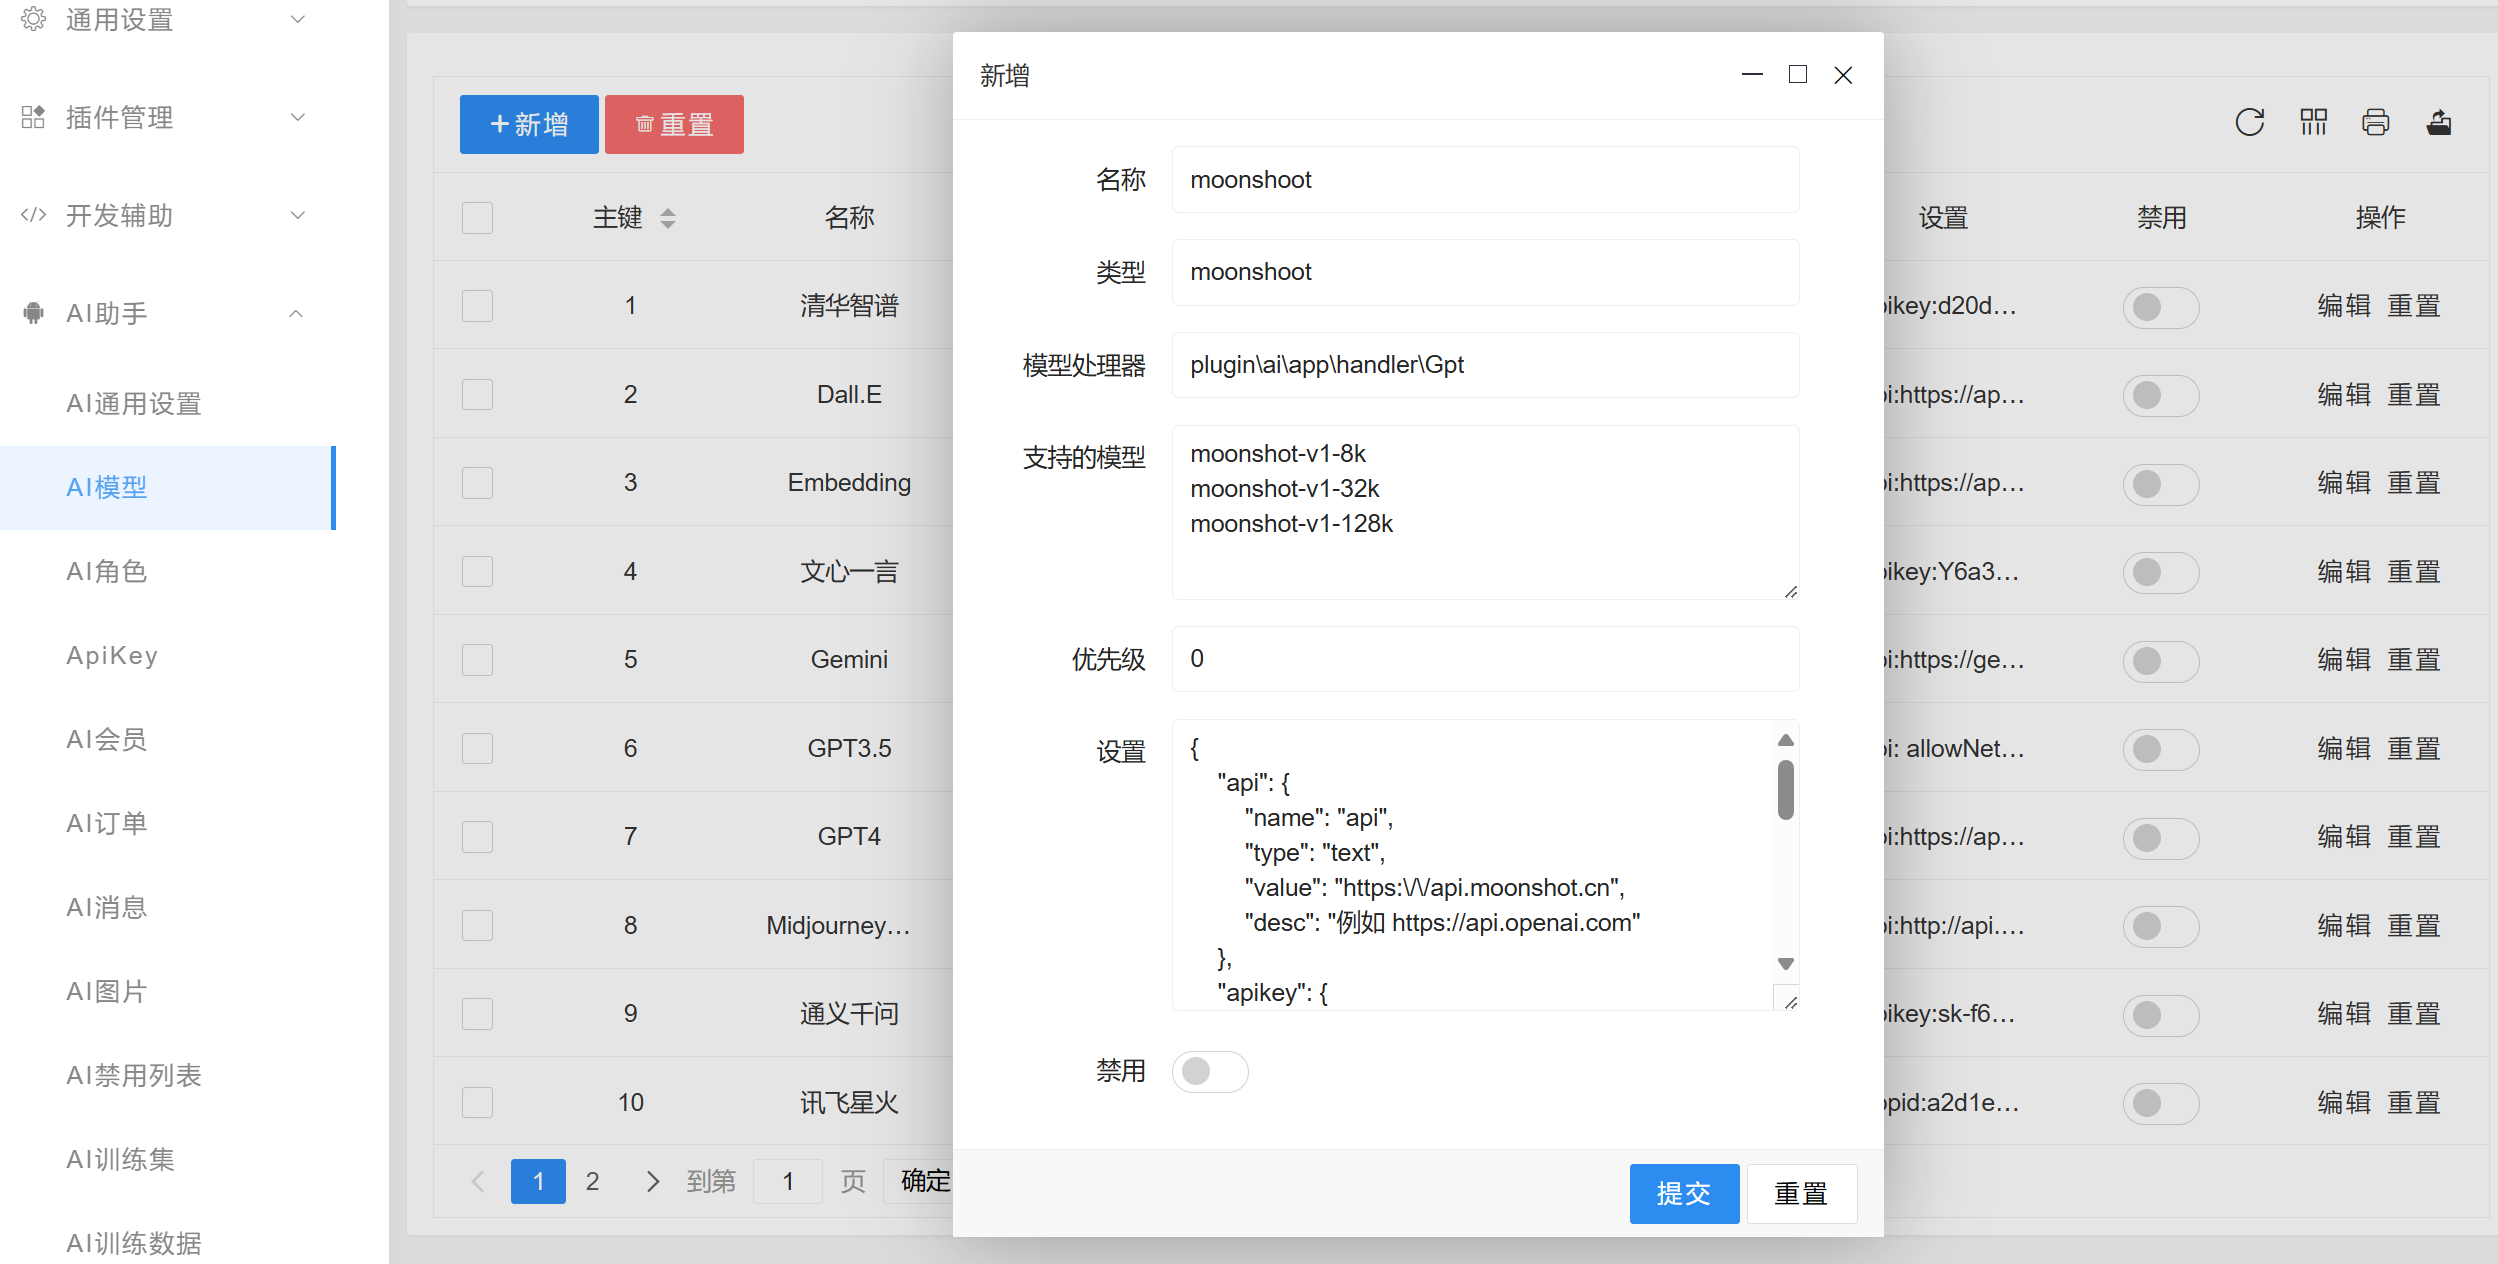Open the column filter grid icon
Screen dimensions: 2498x1264
click(2313, 122)
